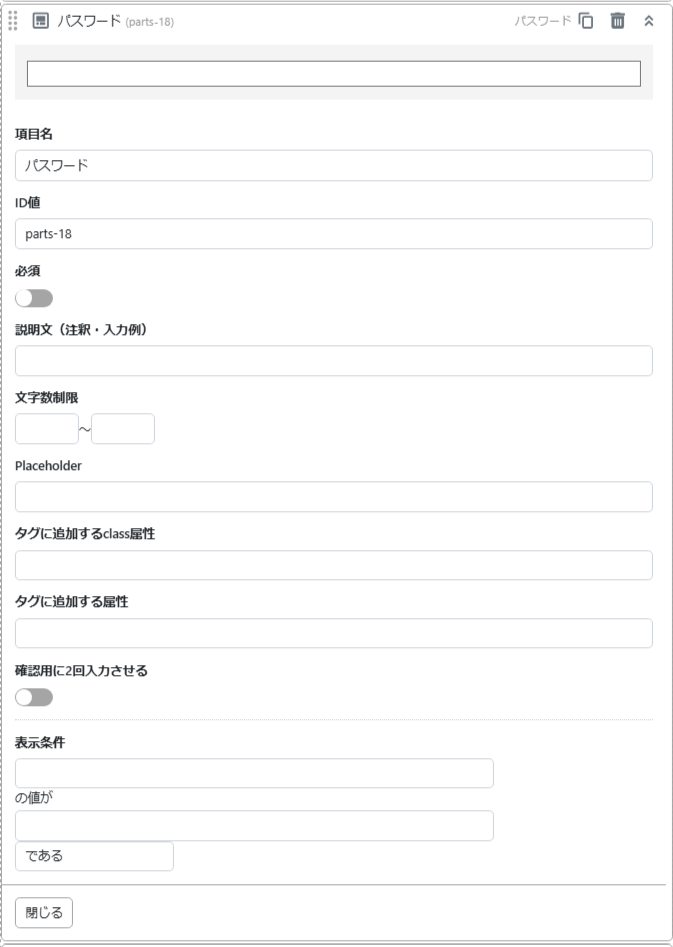
Task: Click the drag handle dots on the left
Action: point(11,19)
